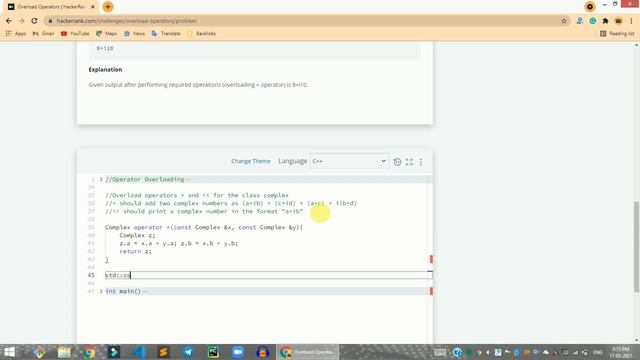
Task: Open the Apps bookmark shortcut
Action: [x=16, y=33]
